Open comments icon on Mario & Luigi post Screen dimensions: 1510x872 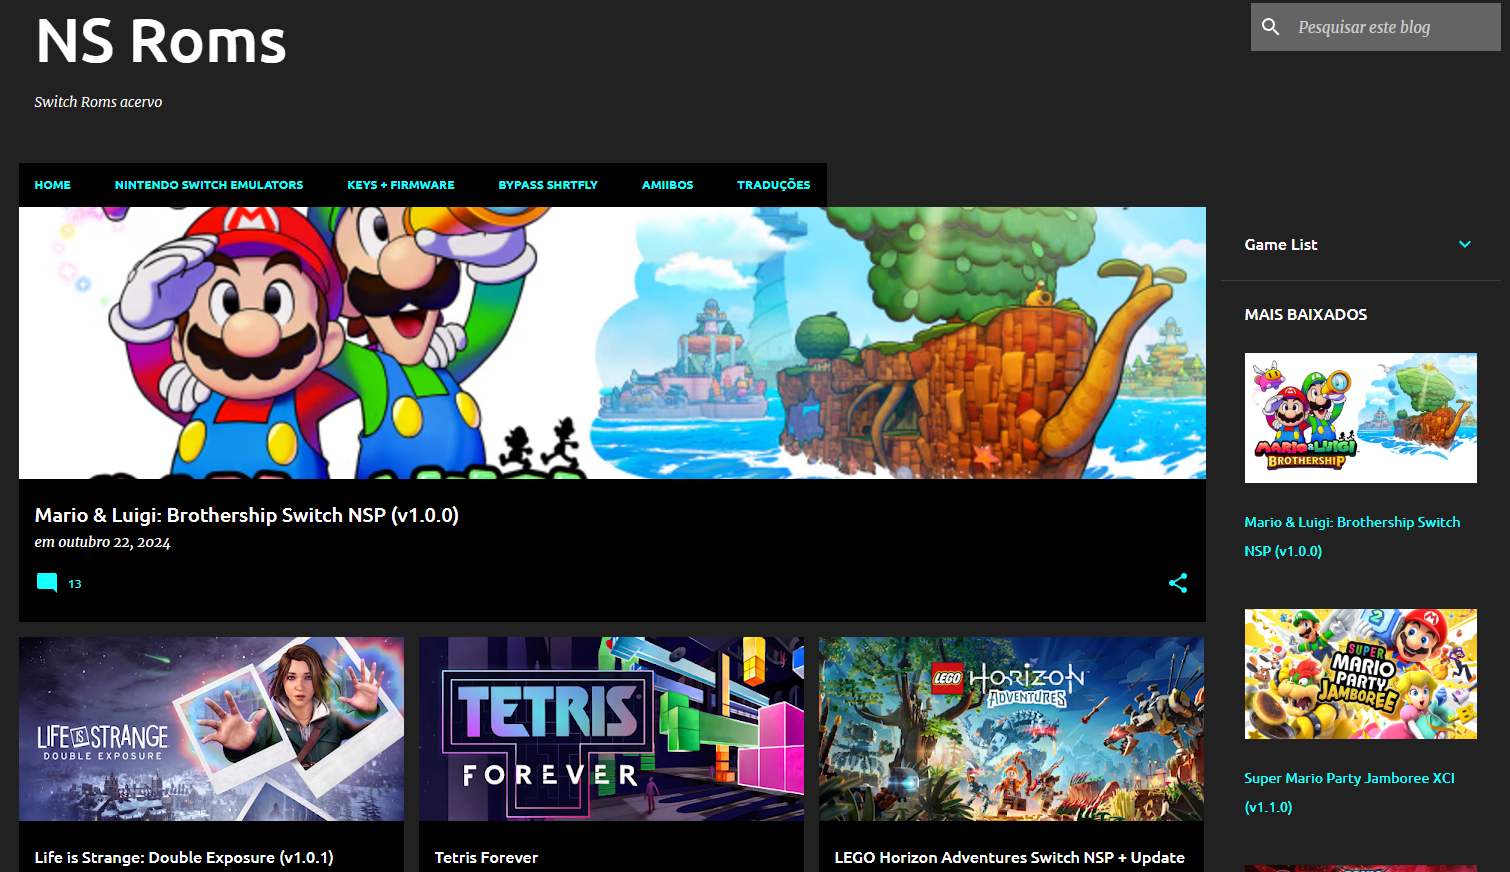coord(47,583)
